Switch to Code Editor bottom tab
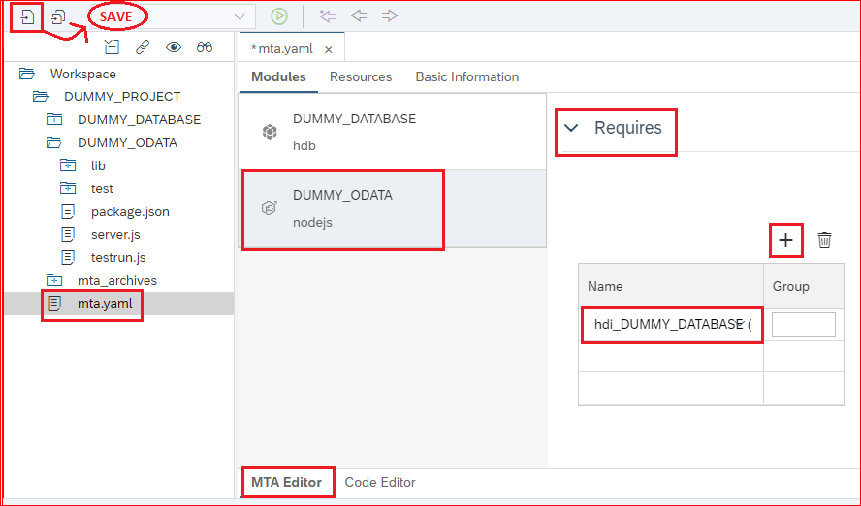This screenshot has width=861, height=506. (380, 482)
